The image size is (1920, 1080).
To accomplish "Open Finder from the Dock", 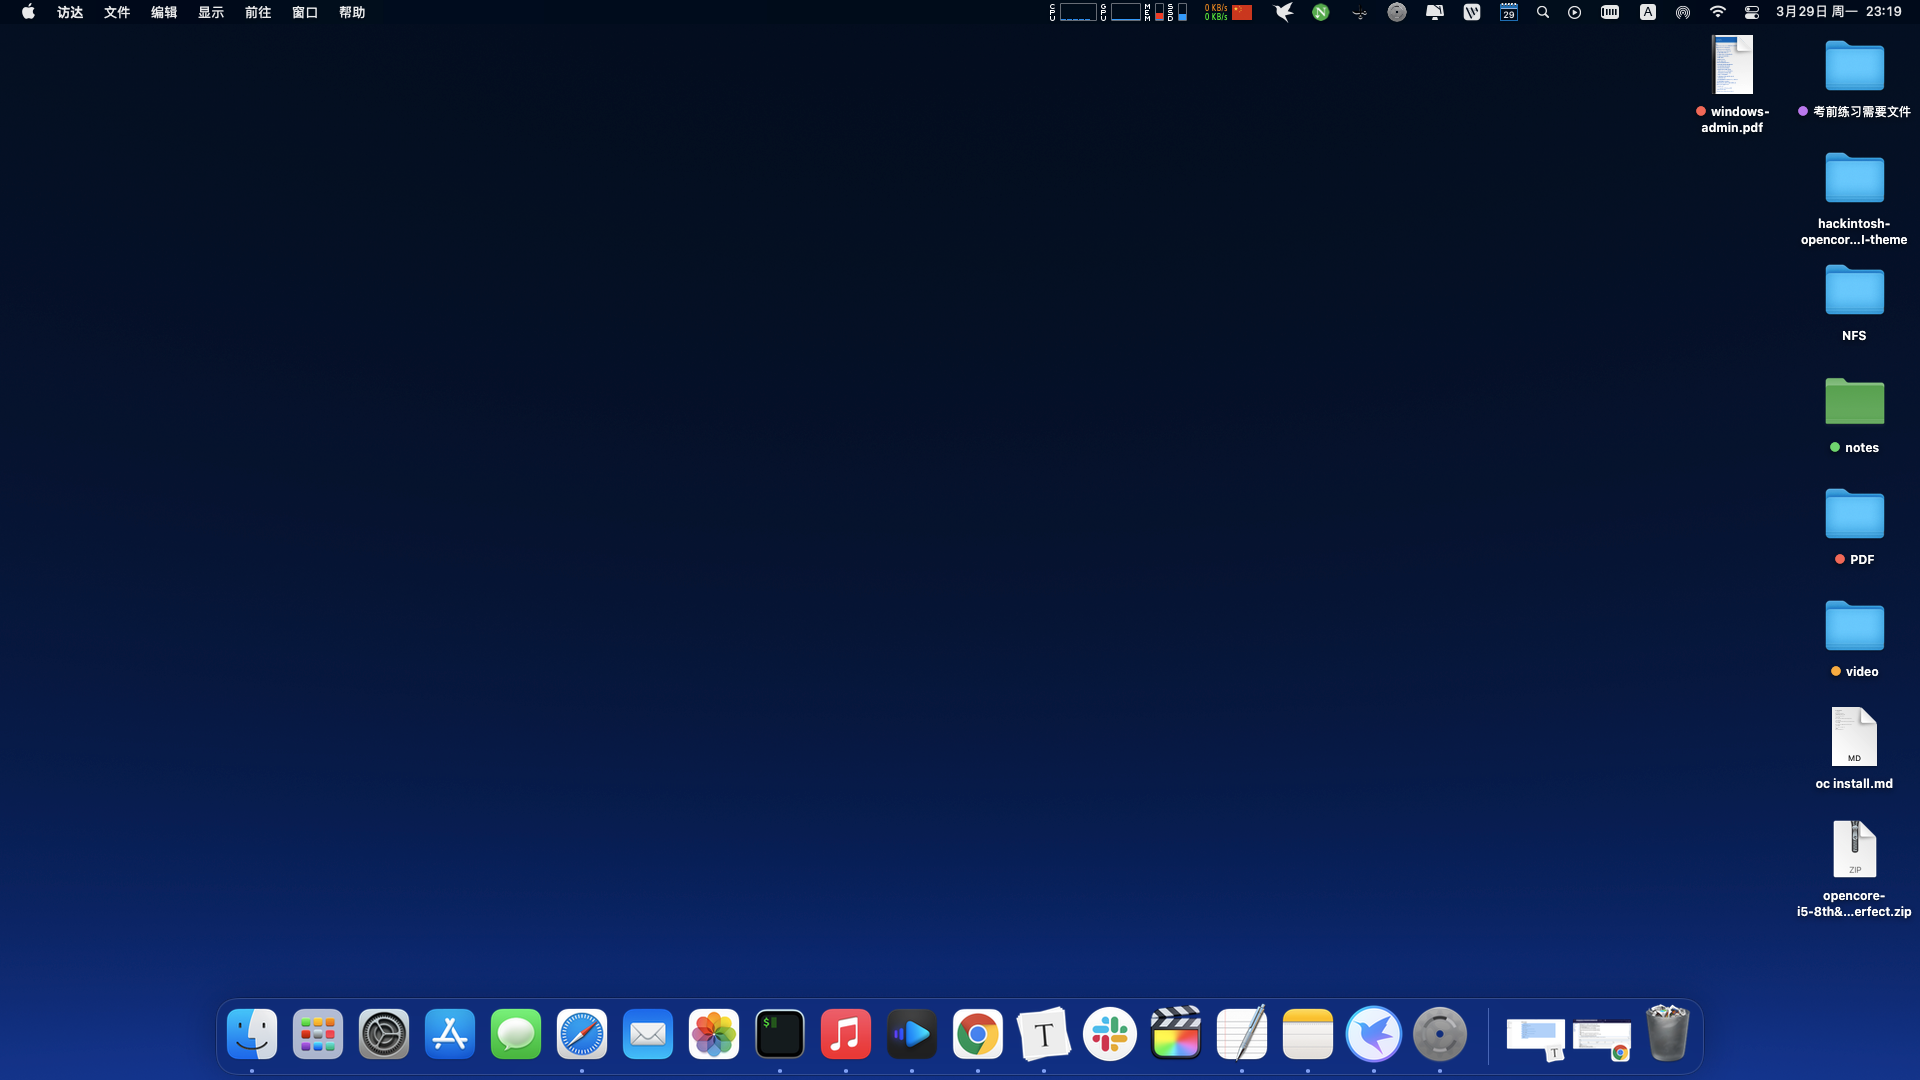I will 252,1034.
